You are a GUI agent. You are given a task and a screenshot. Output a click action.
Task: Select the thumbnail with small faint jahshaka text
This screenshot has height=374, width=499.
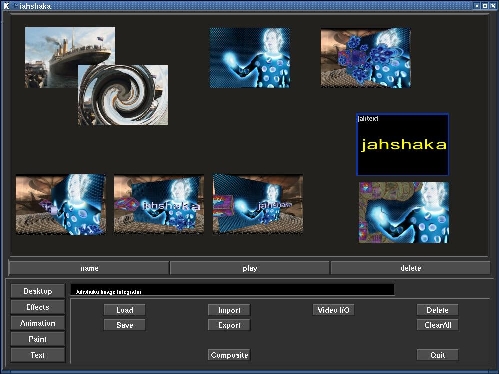point(258,204)
